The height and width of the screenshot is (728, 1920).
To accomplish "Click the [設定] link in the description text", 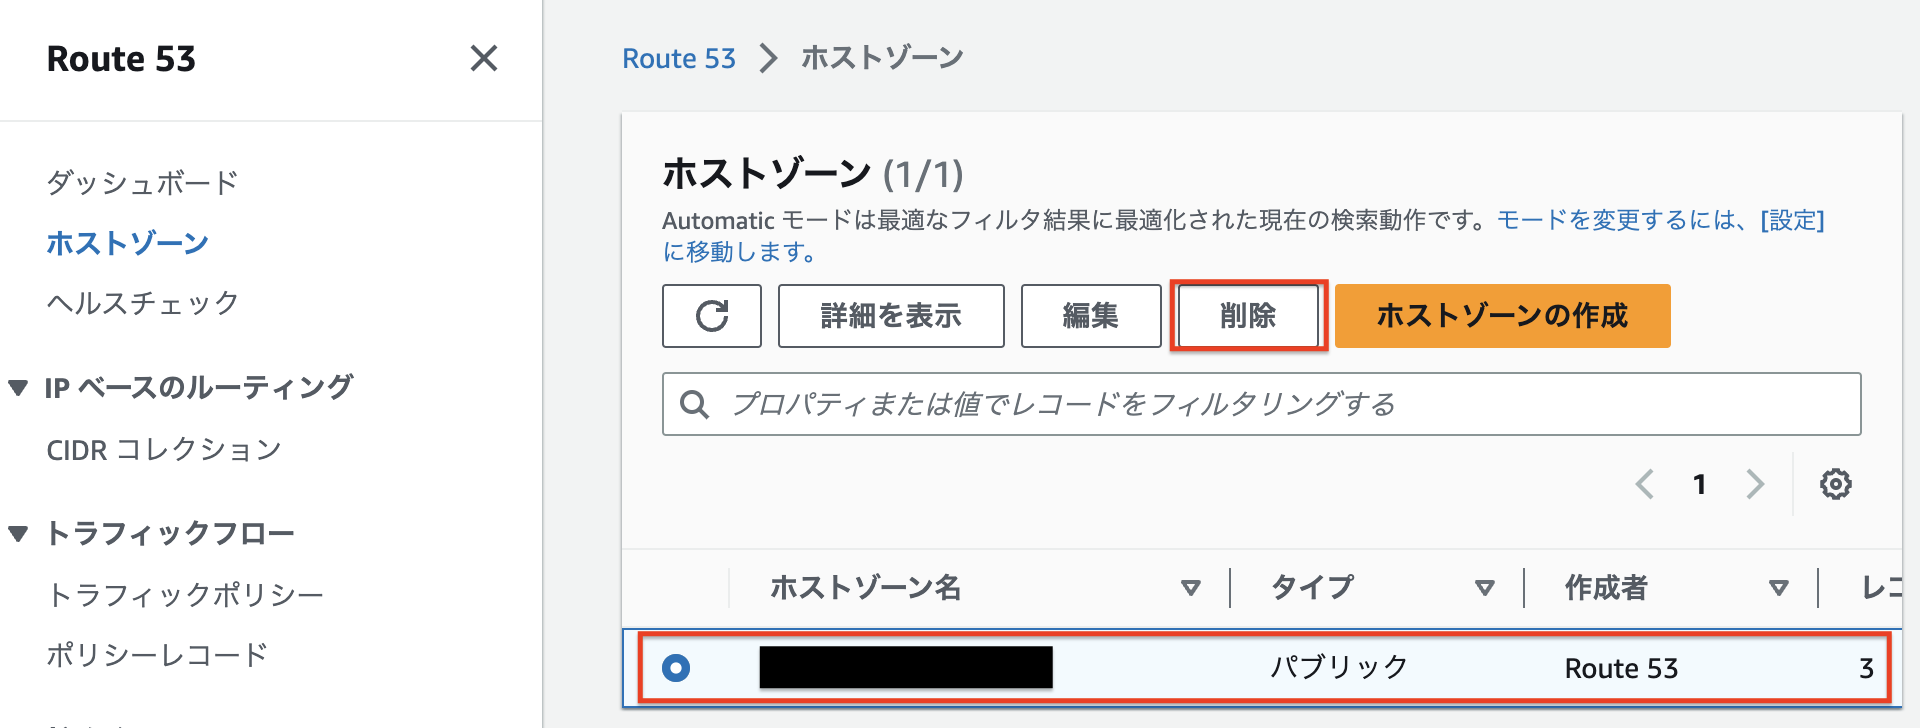I will point(1791,220).
